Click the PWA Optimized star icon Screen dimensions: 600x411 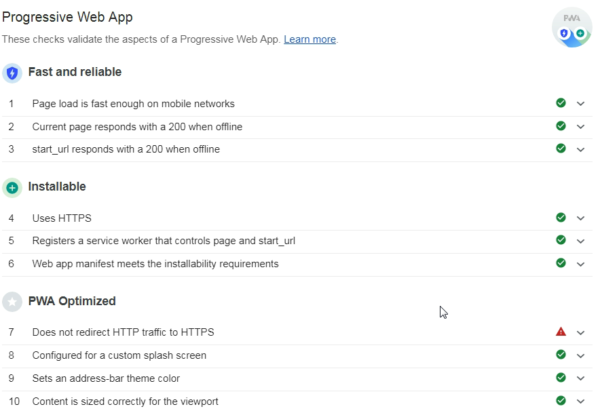click(x=12, y=301)
